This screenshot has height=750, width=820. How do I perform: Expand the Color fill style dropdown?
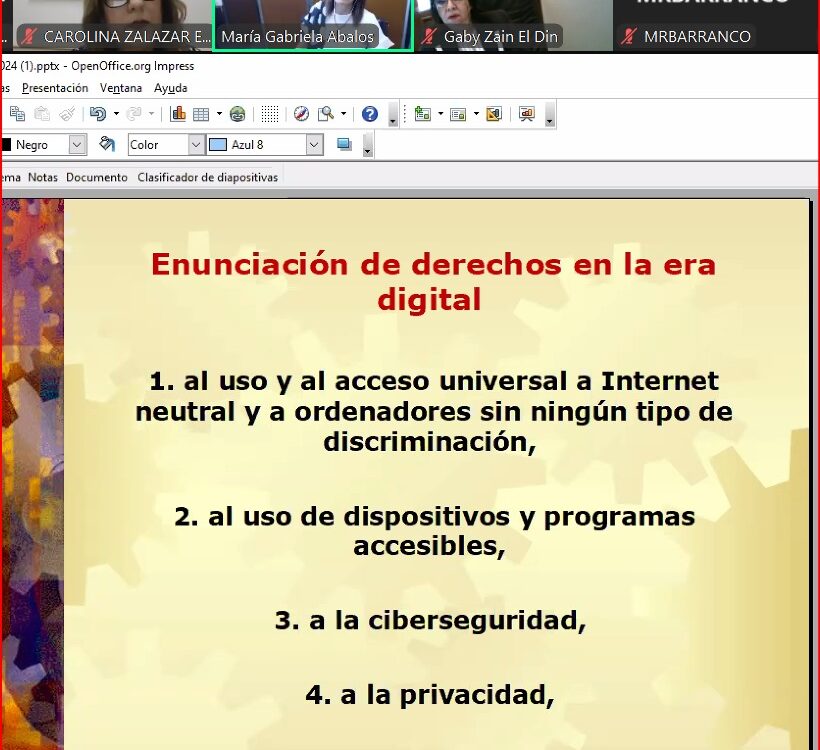coord(196,145)
